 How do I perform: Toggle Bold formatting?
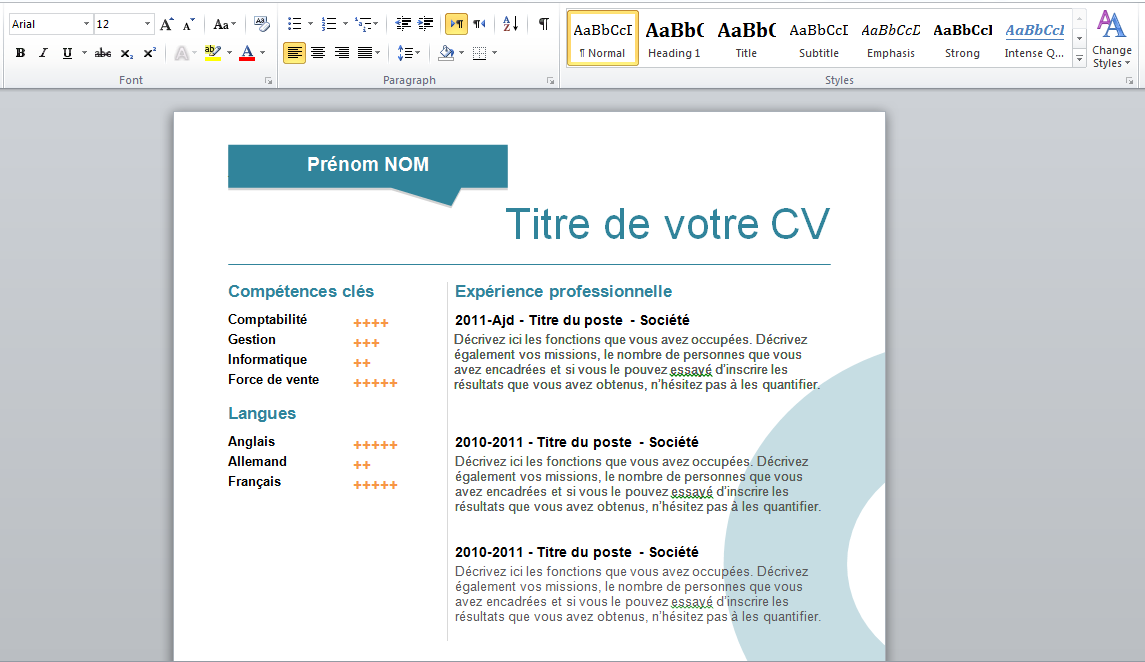click(20, 53)
